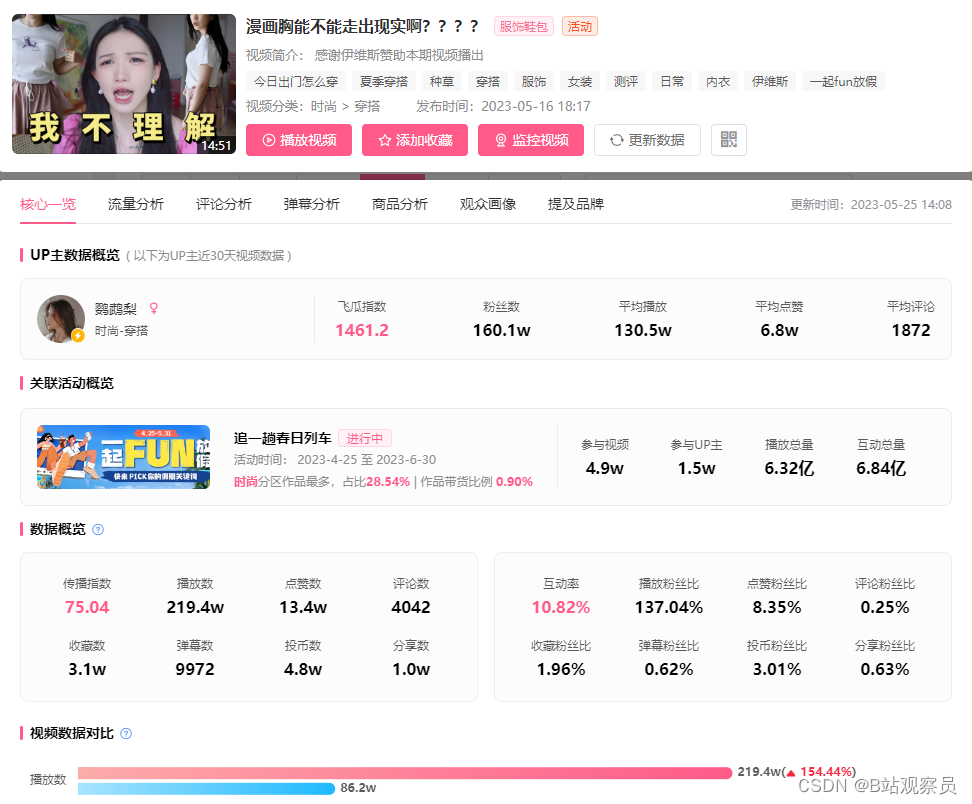The width and height of the screenshot is (972, 804).
Task: Click the 弹幕数 value 9972
Action: point(195,669)
